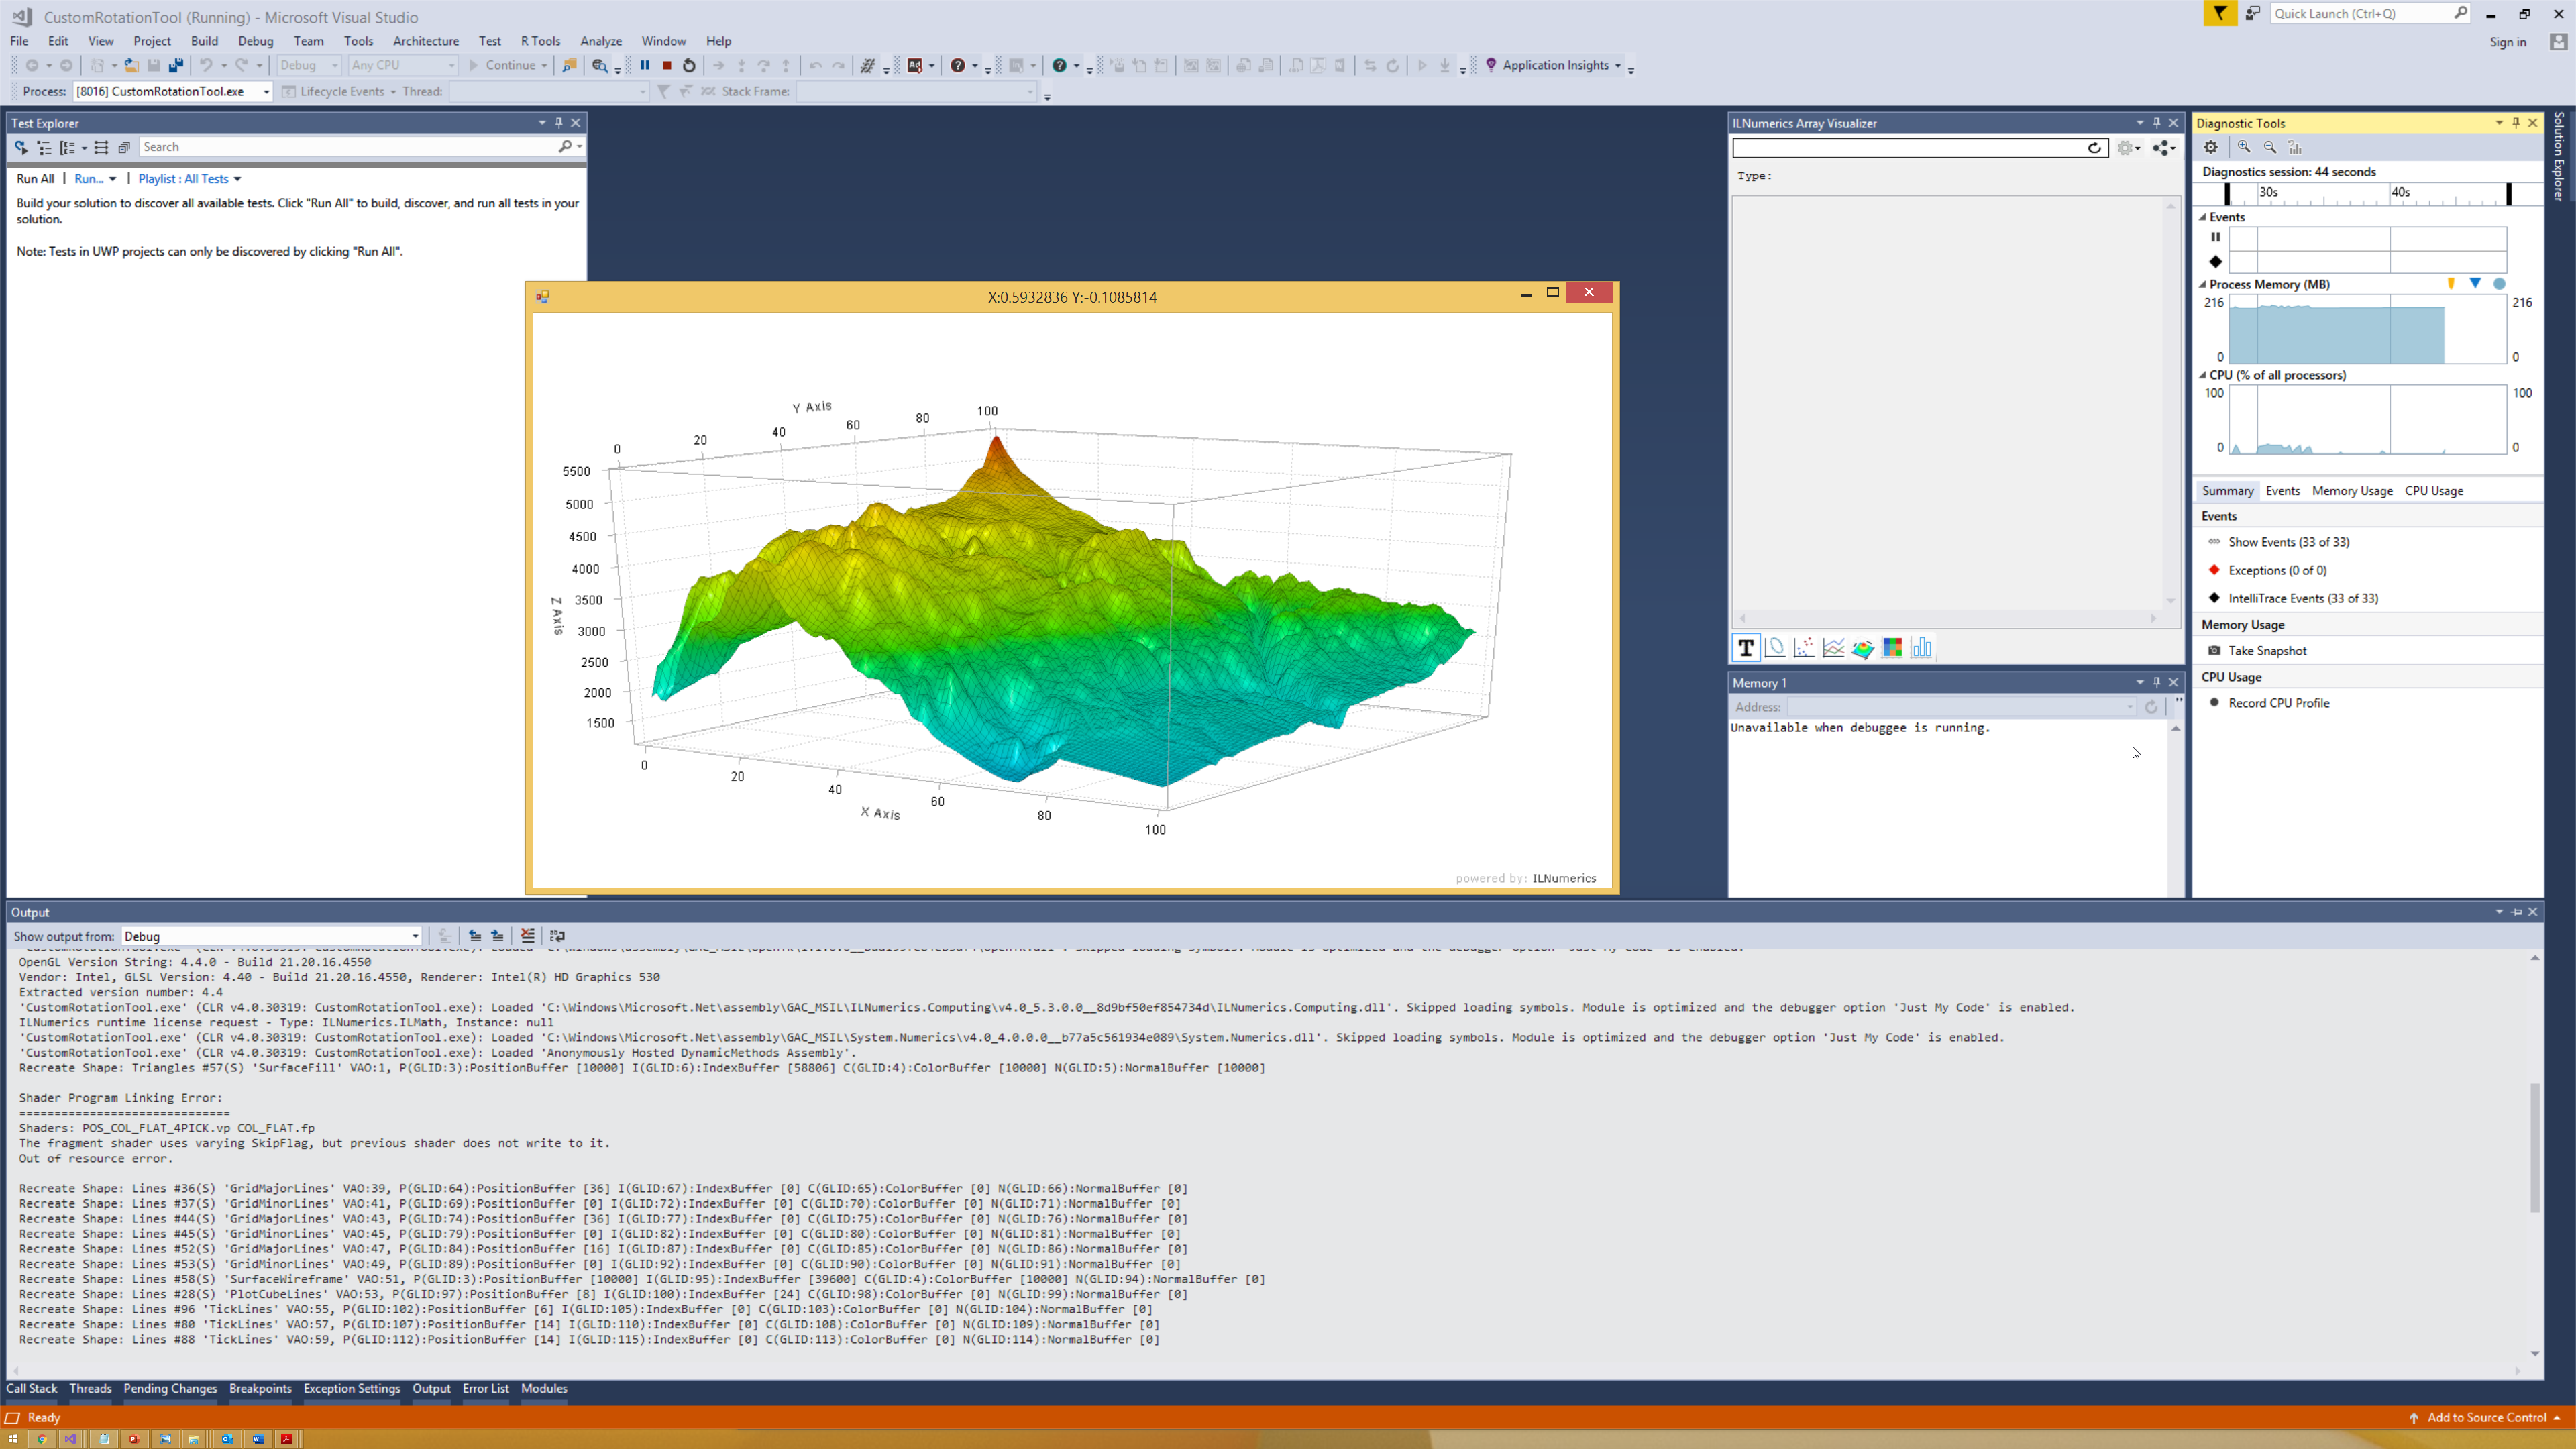Select the bar chart visualizer icon
The image size is (2576, 1449).
1921,648
